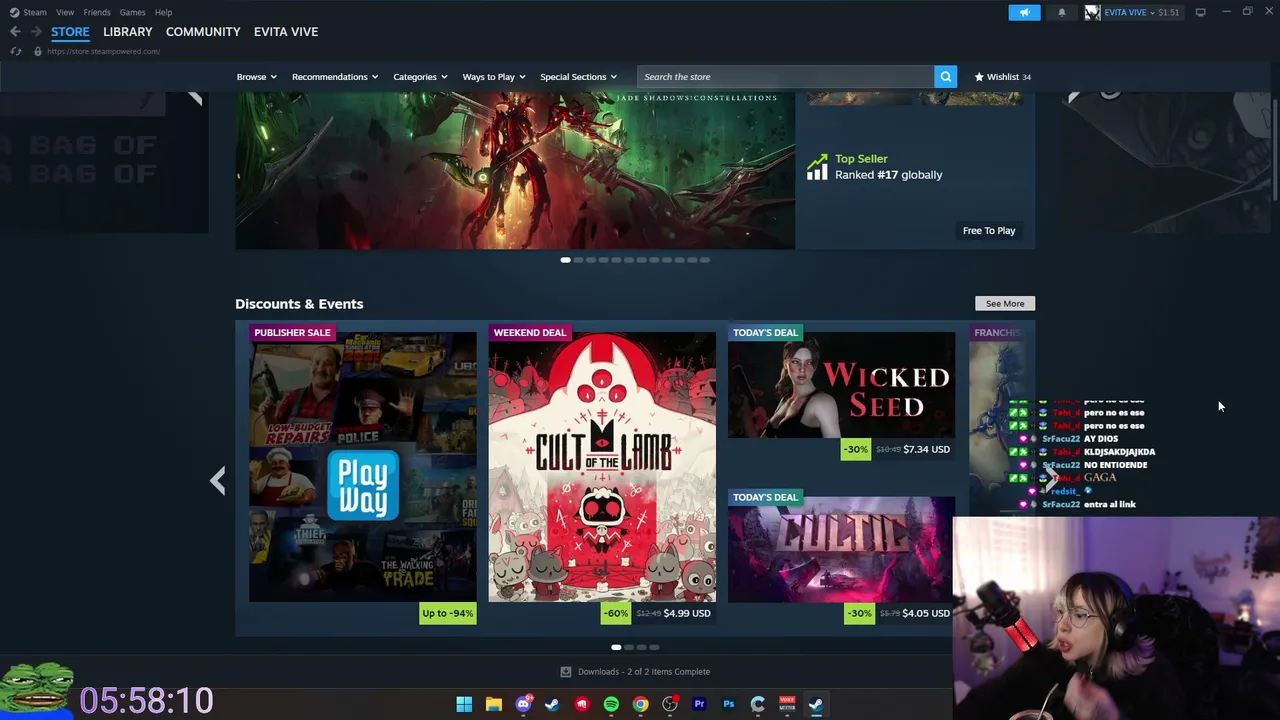1280x720 pixels.
Task: Open the View menu
Action: click(x=65, y=12)
